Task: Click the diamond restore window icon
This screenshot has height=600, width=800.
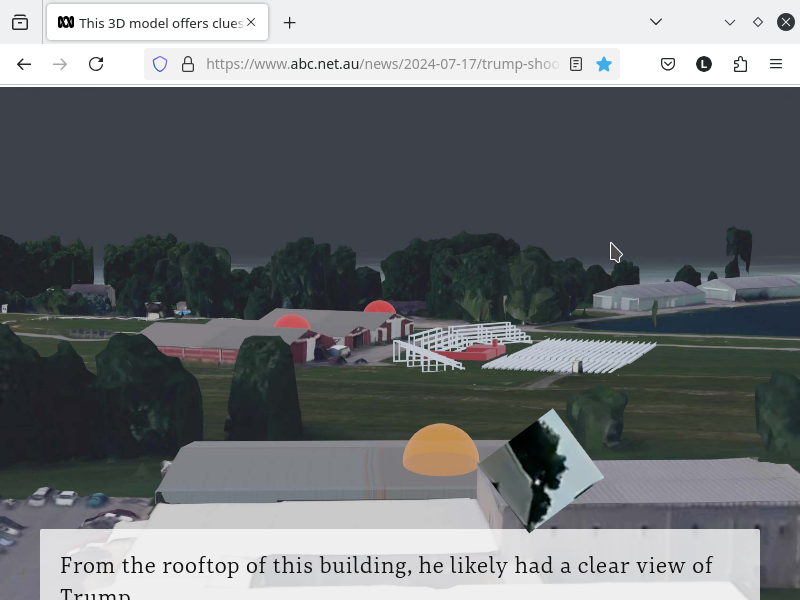Action: [758, 22]
